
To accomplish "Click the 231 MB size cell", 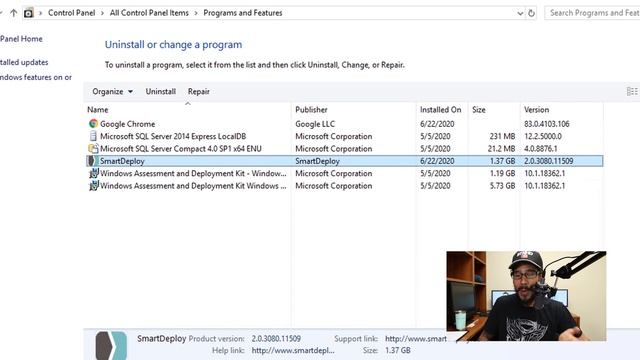I will pyautogui.click(x=502, y=136).
